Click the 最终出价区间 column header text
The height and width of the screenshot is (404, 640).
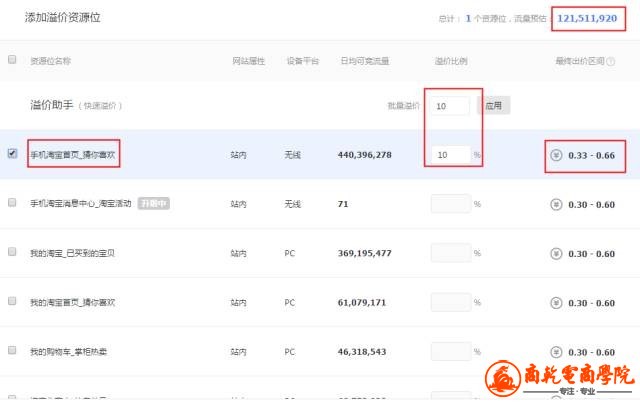(x=580, y=61)
